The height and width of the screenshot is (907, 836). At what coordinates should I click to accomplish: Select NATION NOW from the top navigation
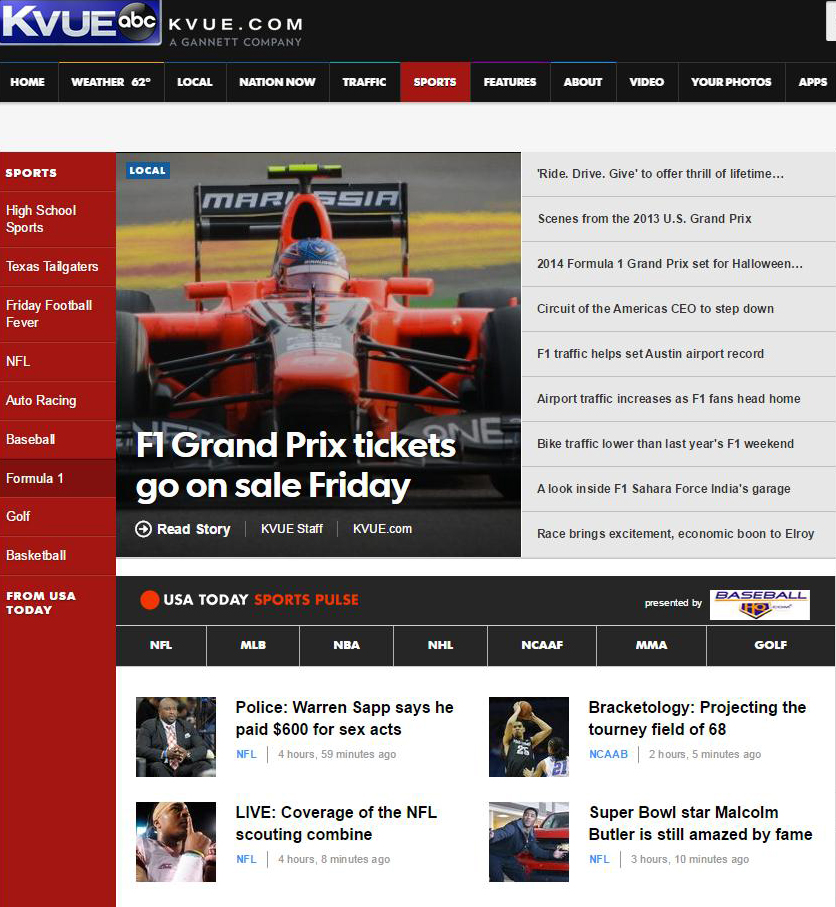277,82
